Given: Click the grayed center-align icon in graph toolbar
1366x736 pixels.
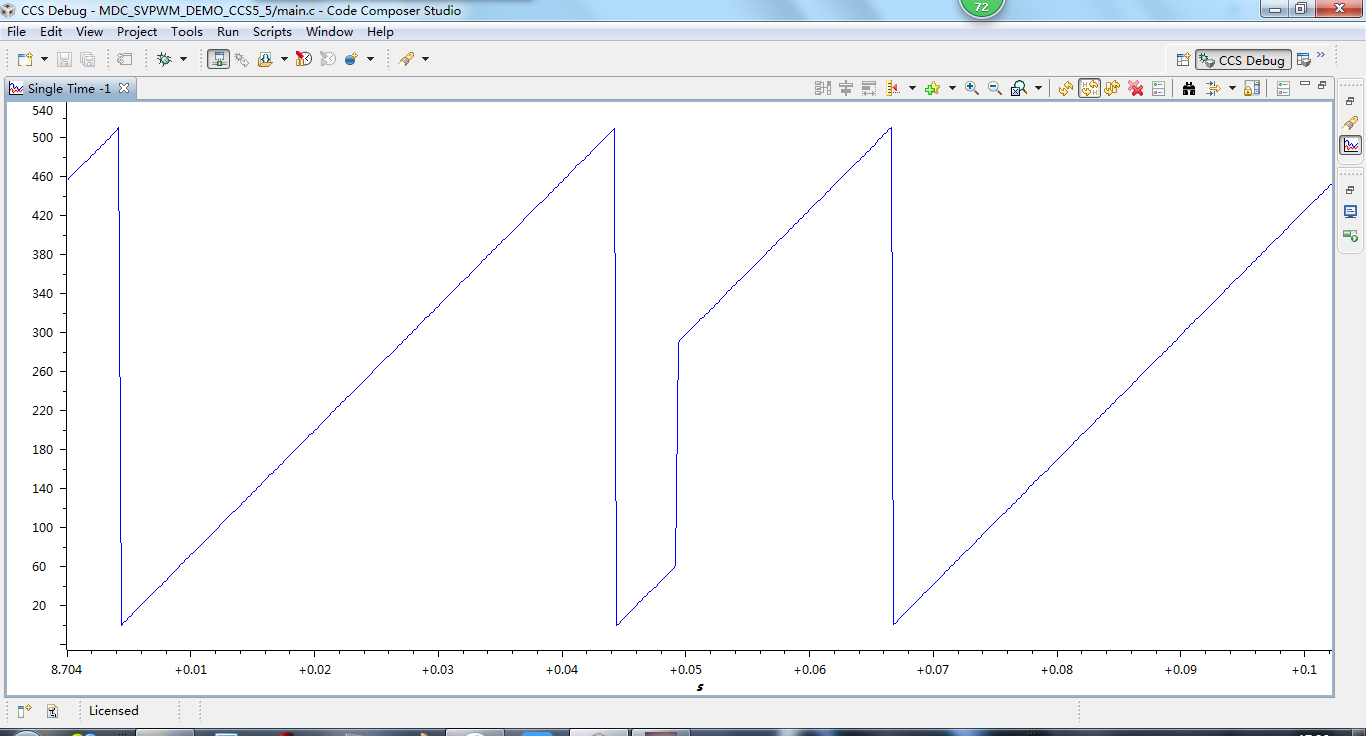Looking at the screenshot, I should click(846, 88).
